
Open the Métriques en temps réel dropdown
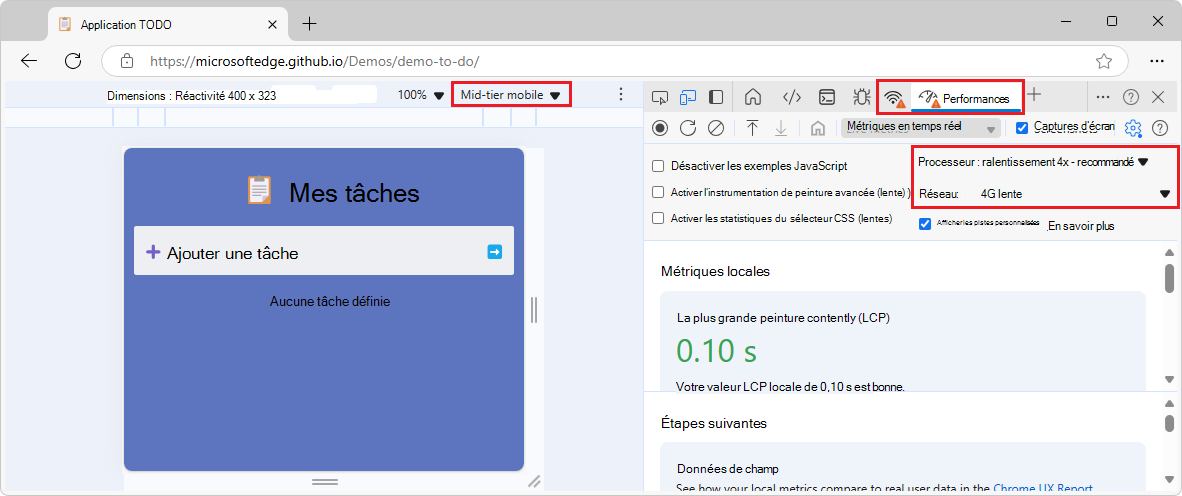pos(920,128)
